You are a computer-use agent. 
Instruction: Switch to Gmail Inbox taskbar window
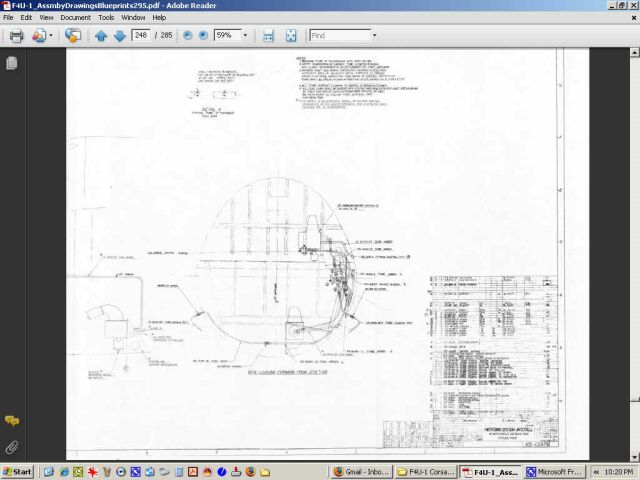tap(362, 472)
